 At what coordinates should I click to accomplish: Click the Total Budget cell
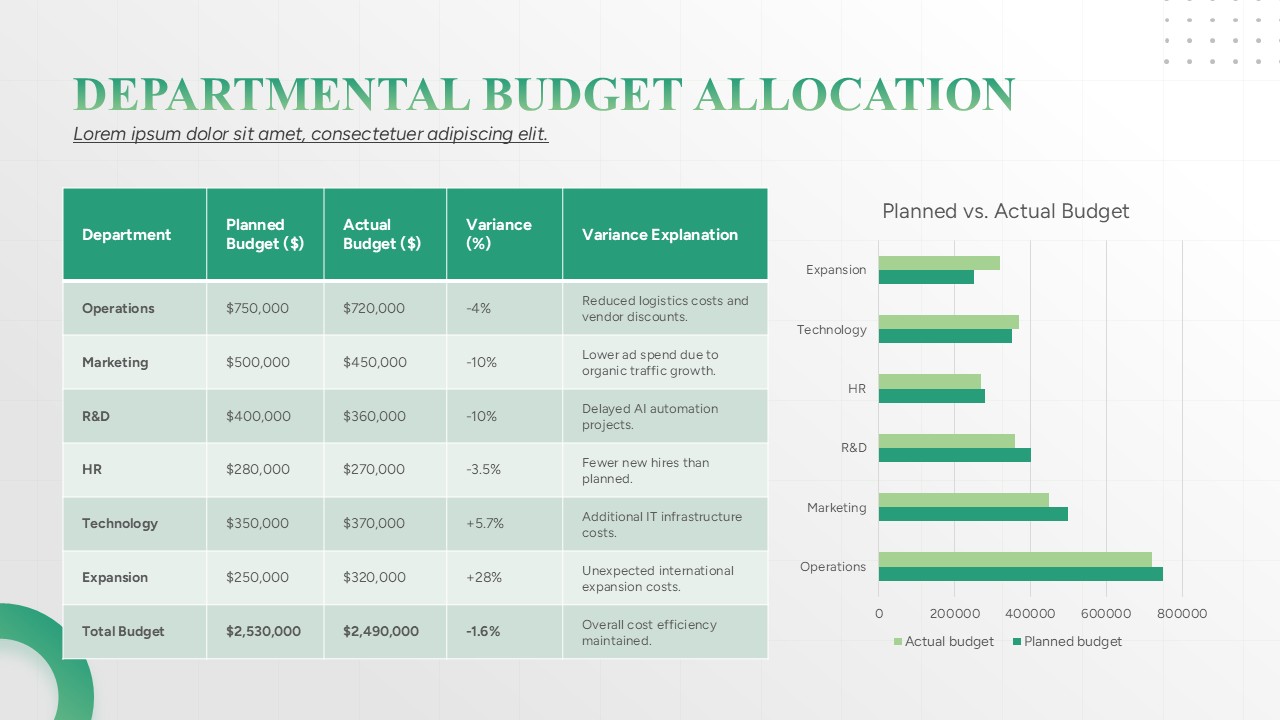[x=135, y=632]
